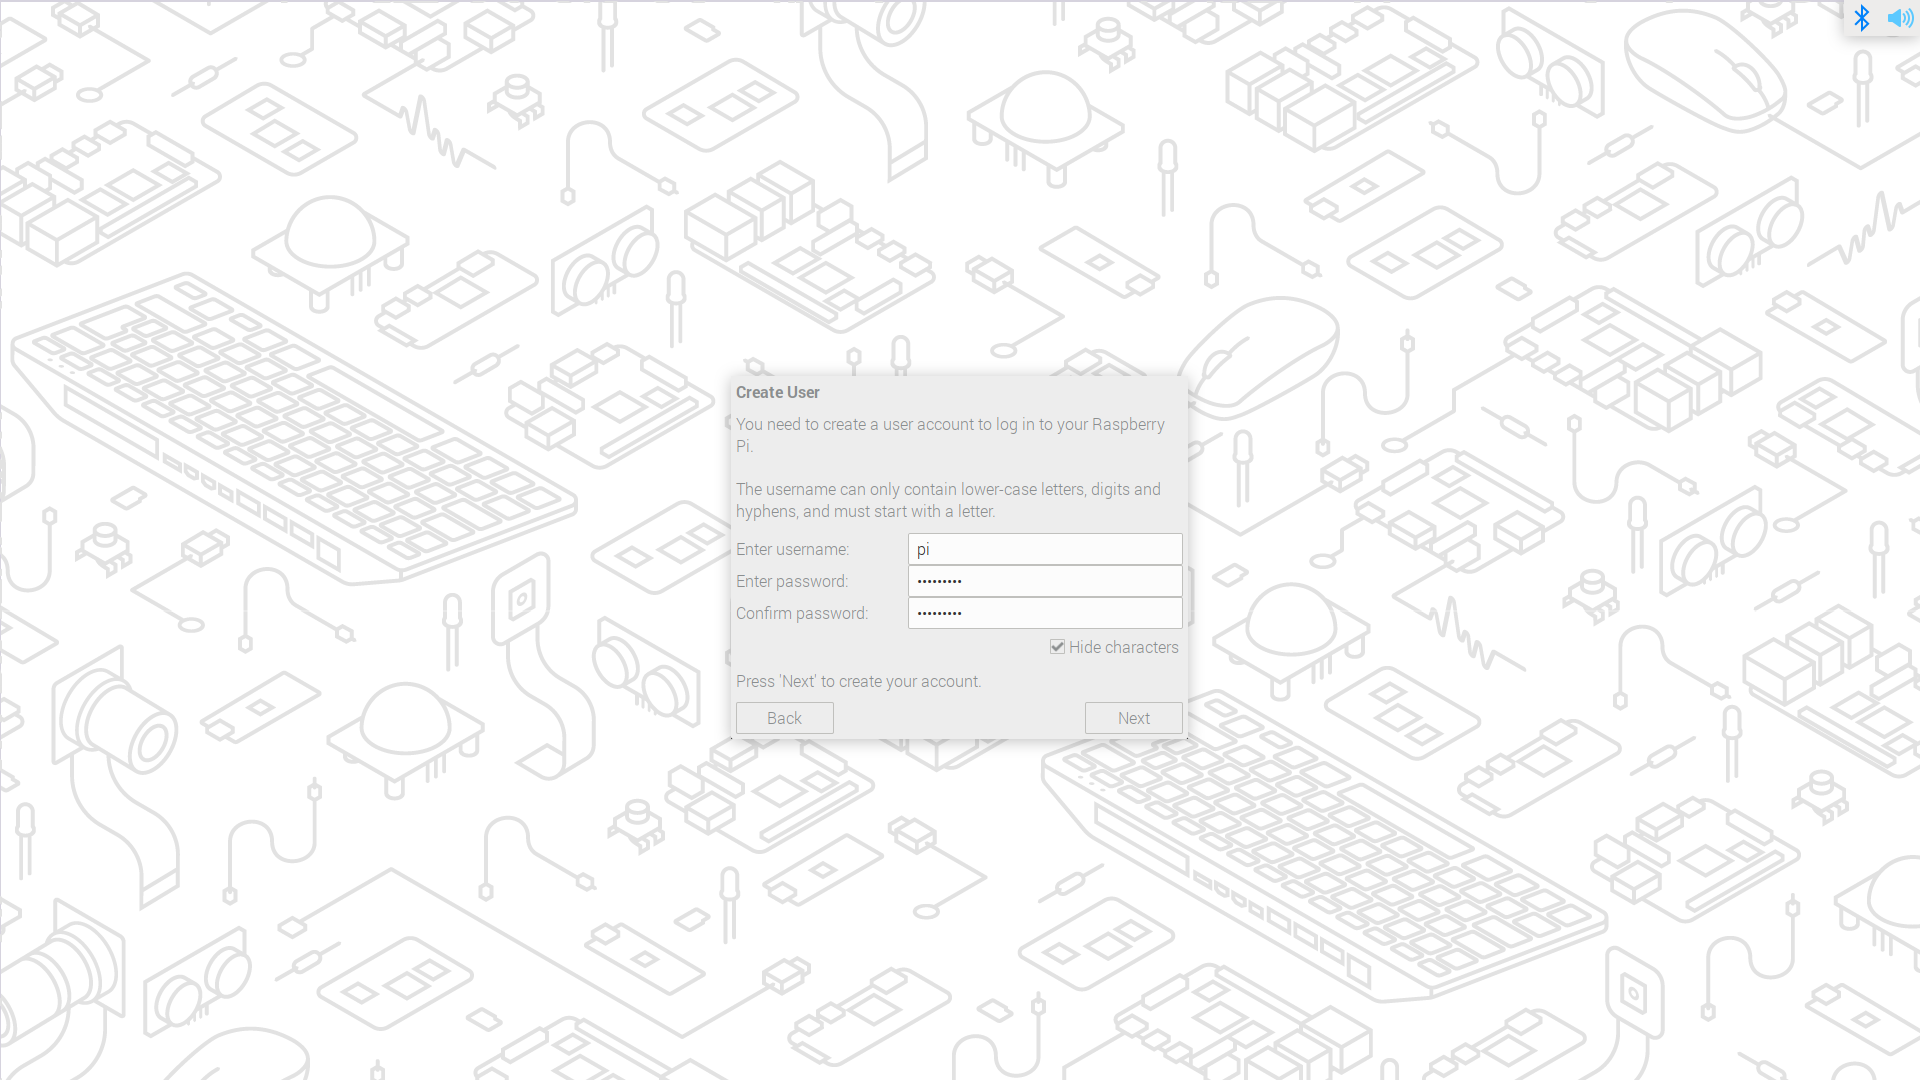Click the Enter password field
Screen dimensions: 1920x1080
tap(1044, 580)
